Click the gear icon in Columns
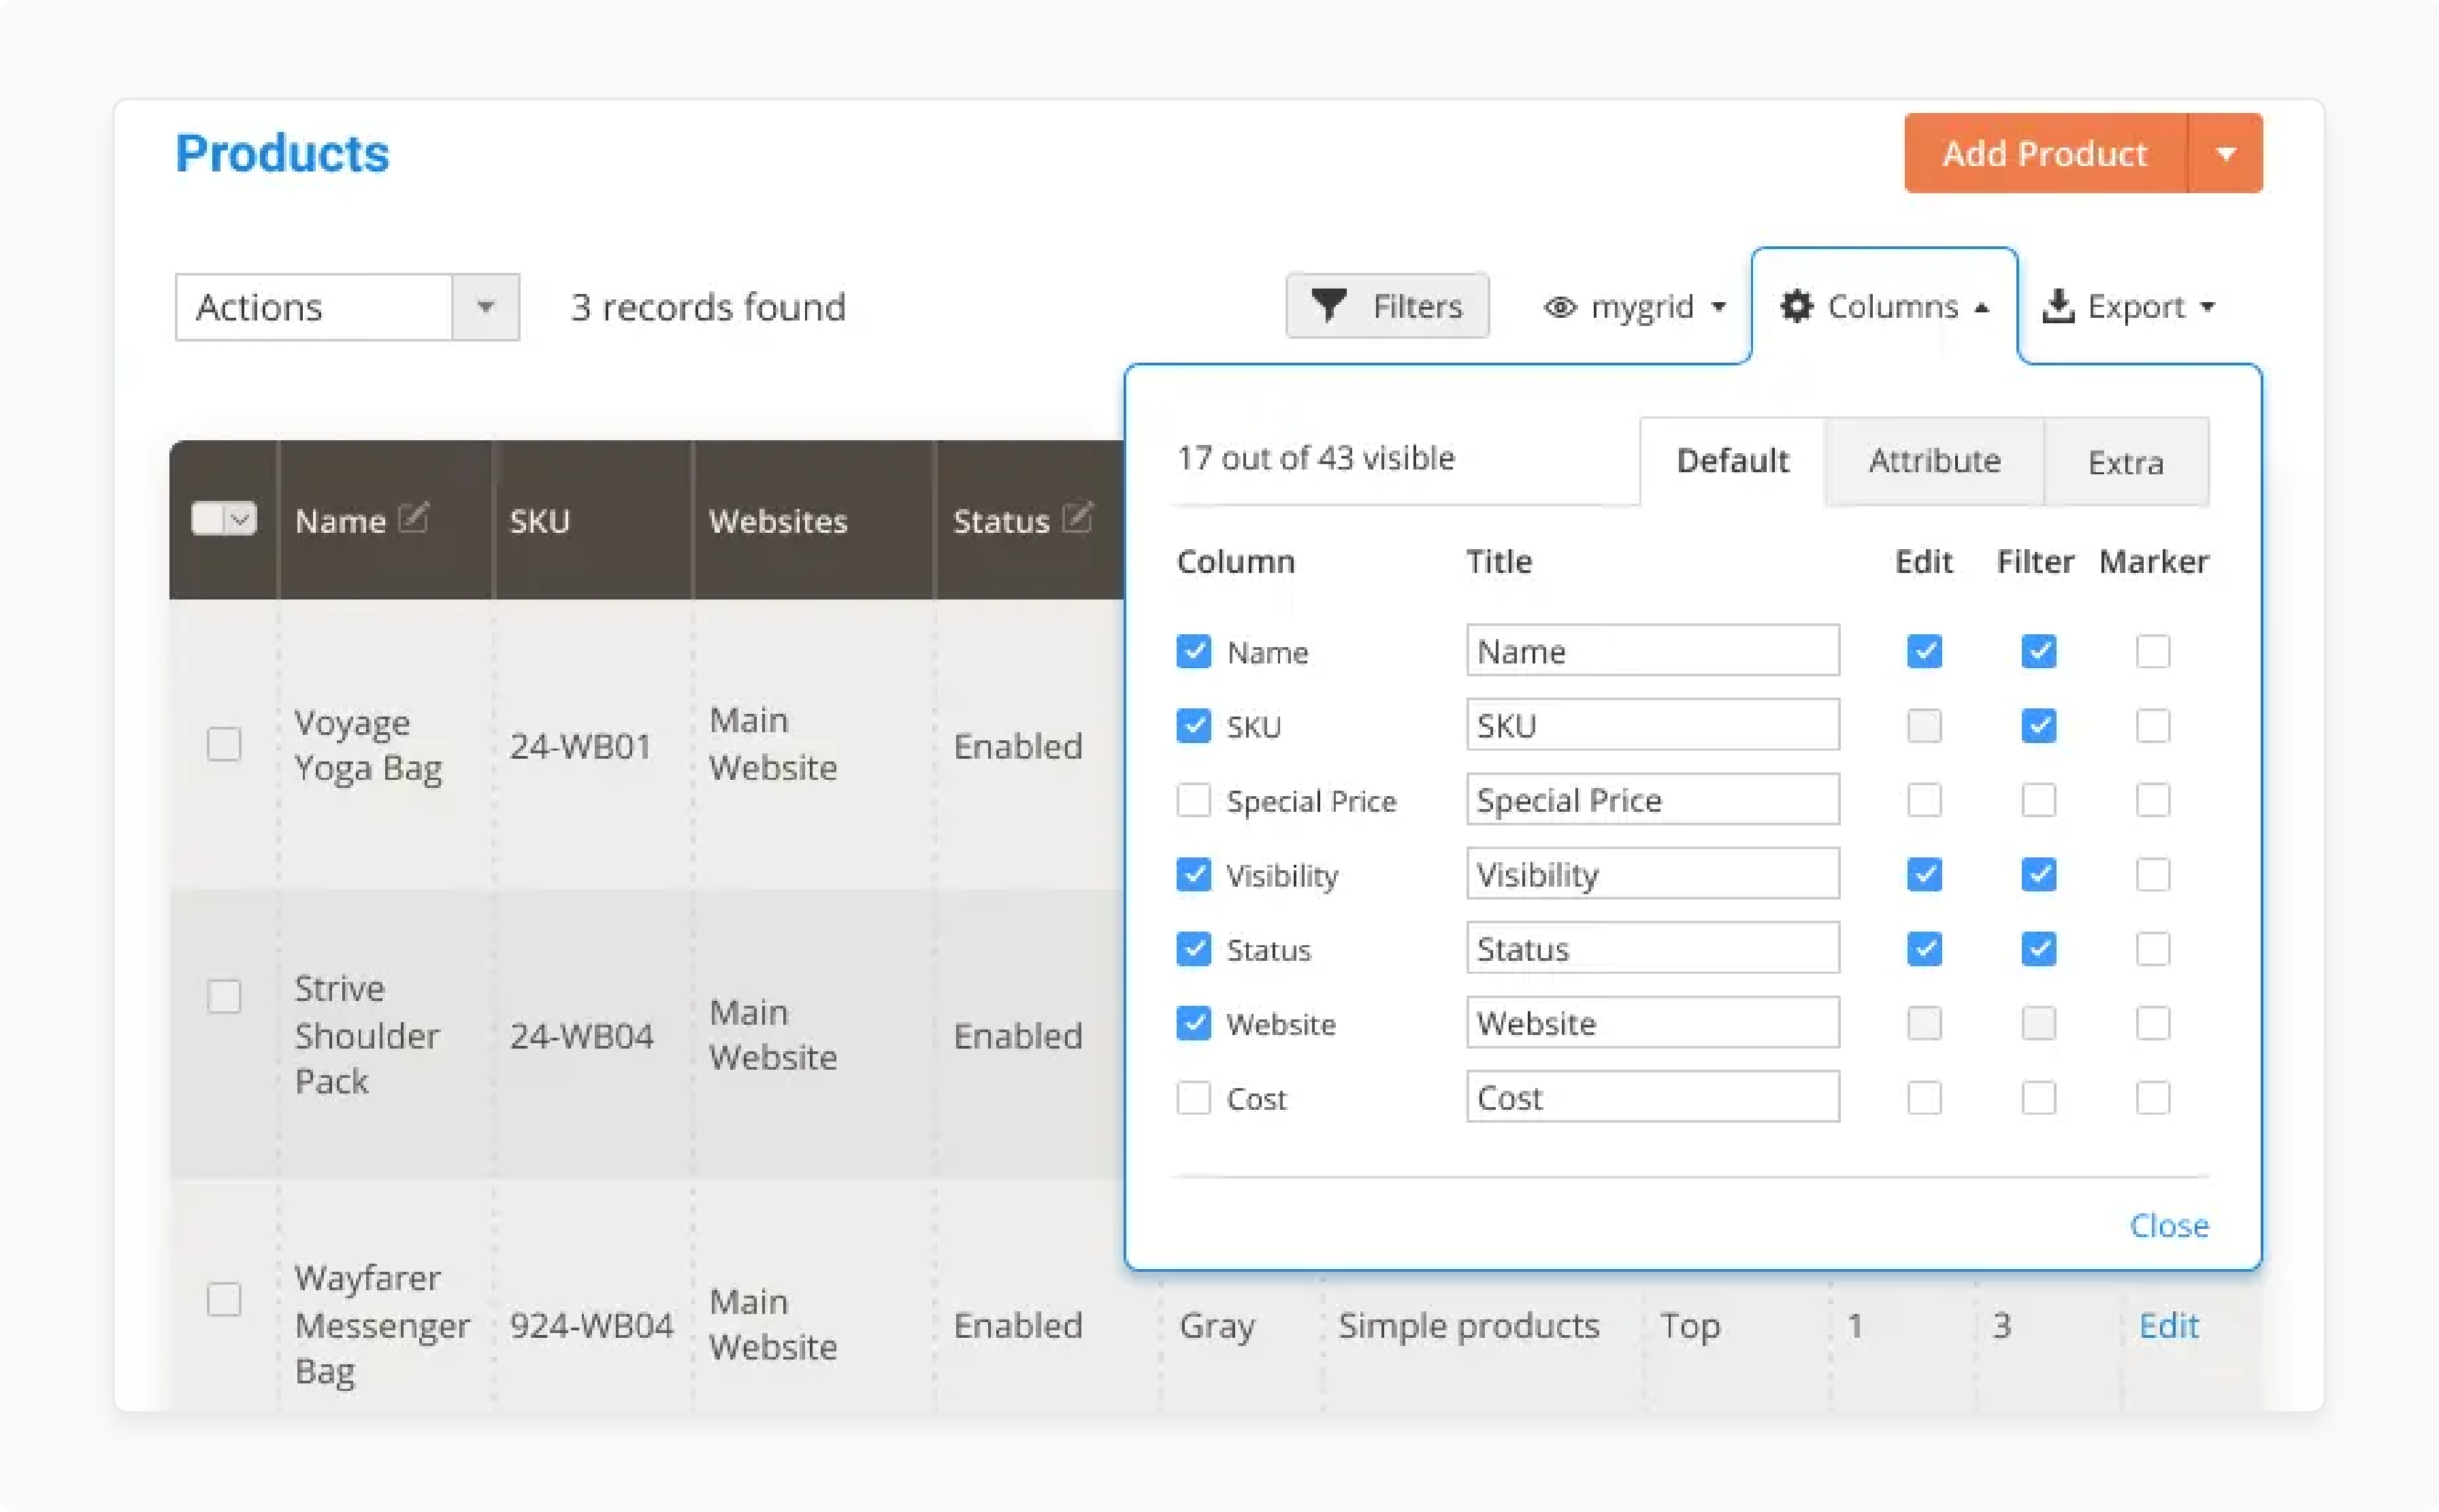 [1796, 306]
